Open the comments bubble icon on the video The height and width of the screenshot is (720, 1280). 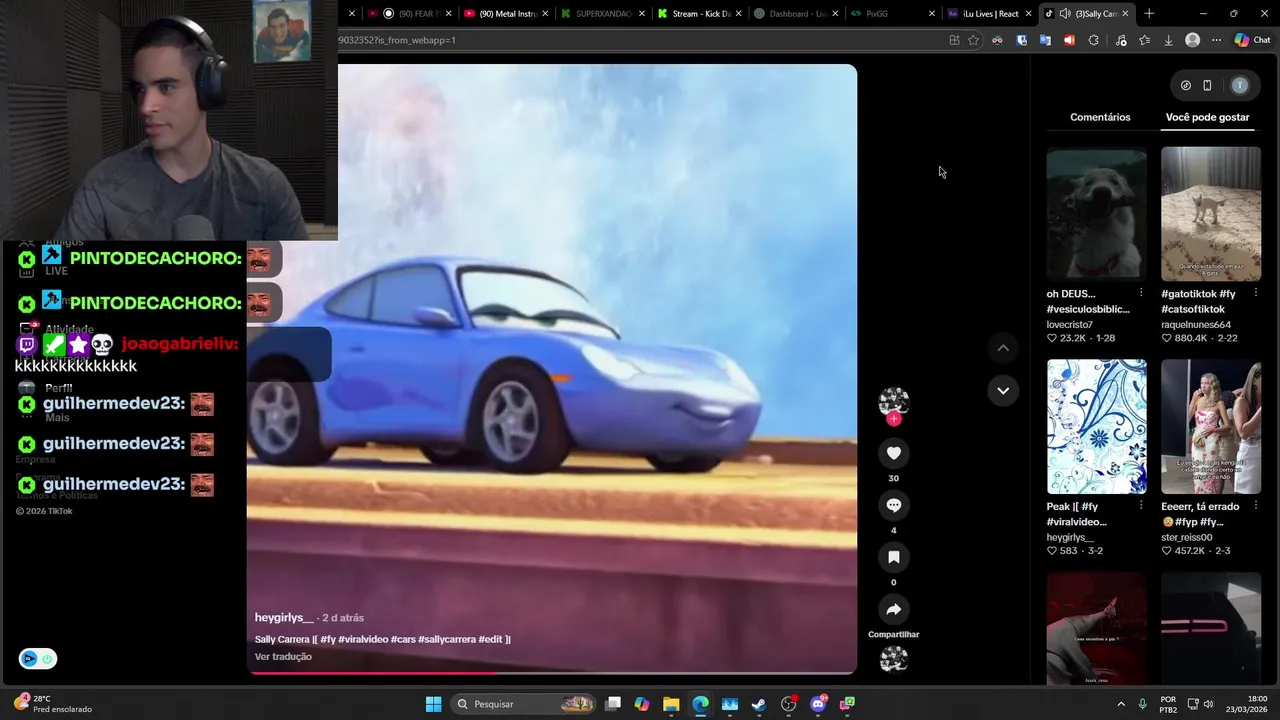pos(893,505)
